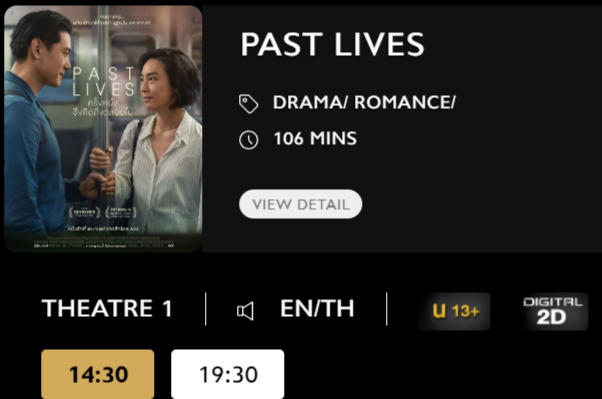Open the VIEW DETAIL button
The image size is (602, 399).
pos(300,204)
